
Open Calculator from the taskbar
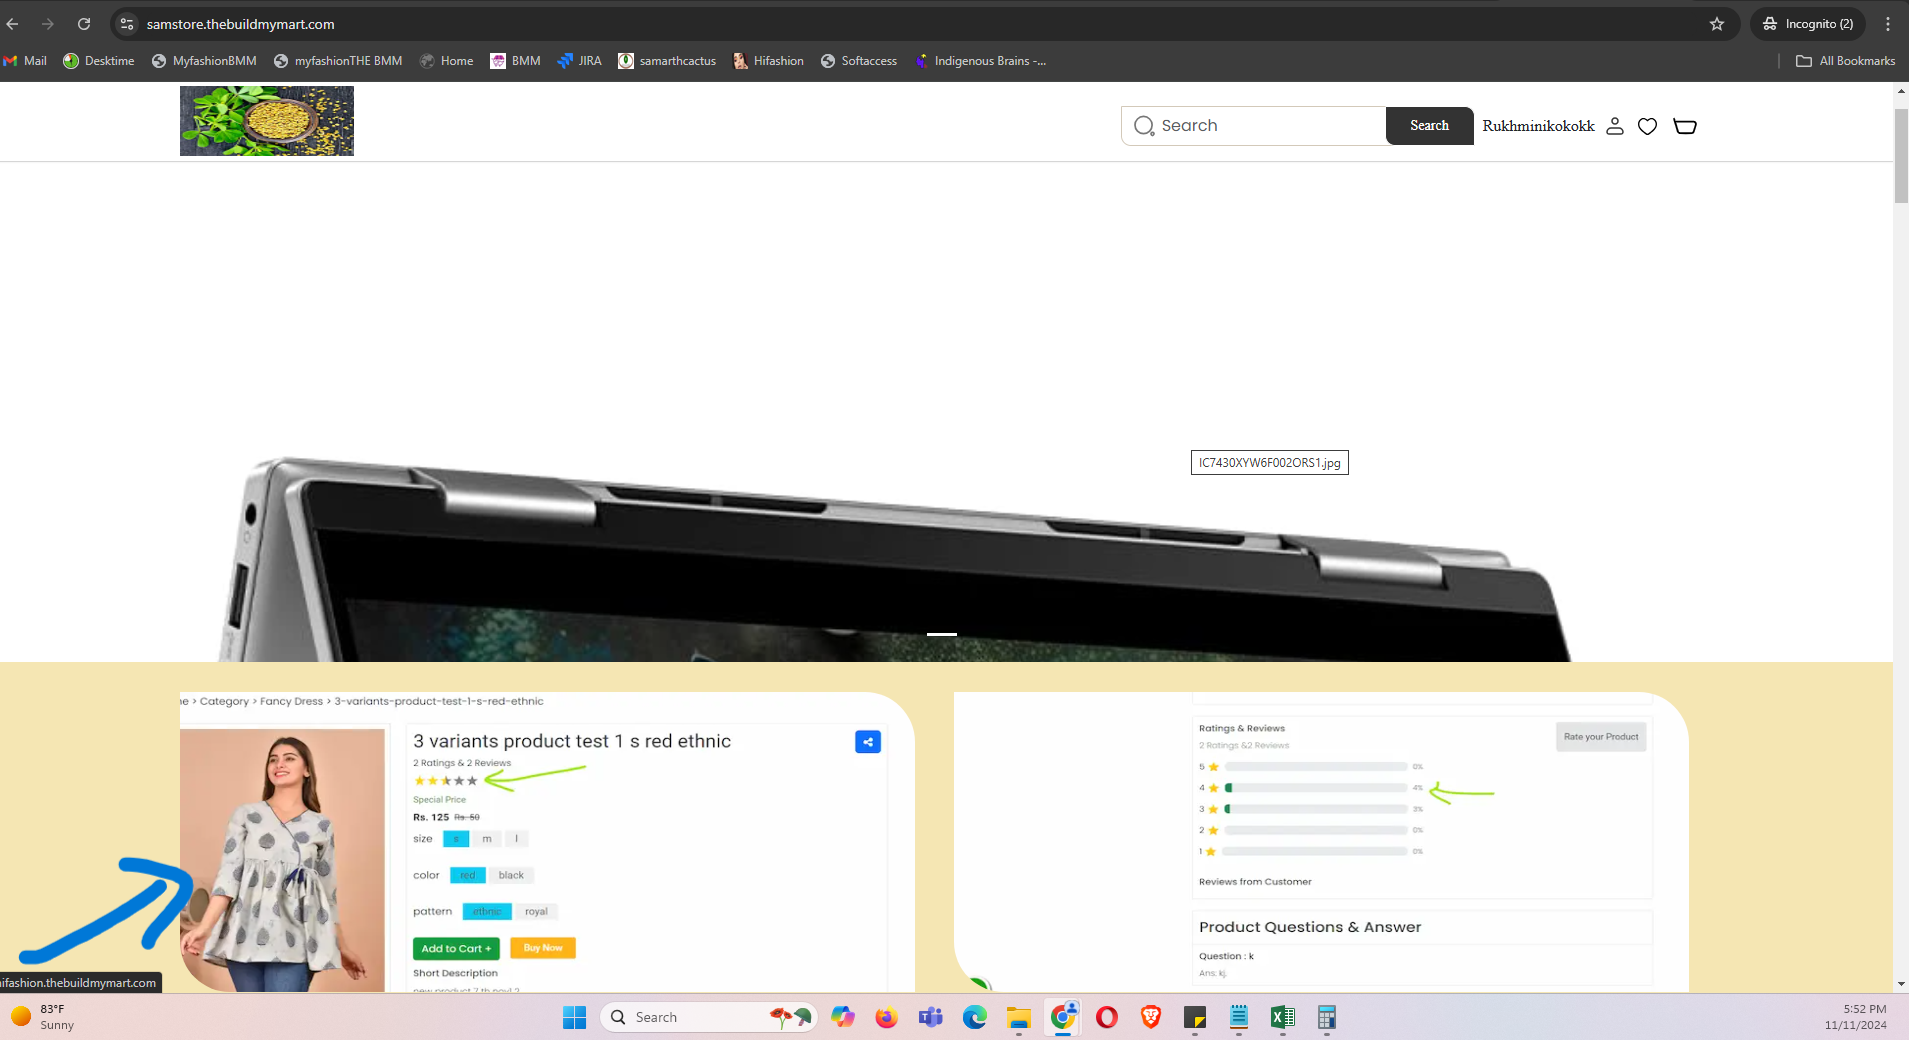1327,1017
